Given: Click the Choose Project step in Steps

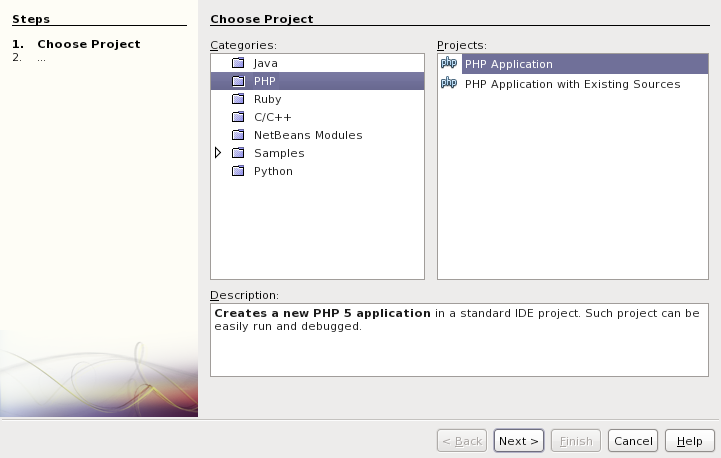Looking at the screenshot, I should click(88, 44).
